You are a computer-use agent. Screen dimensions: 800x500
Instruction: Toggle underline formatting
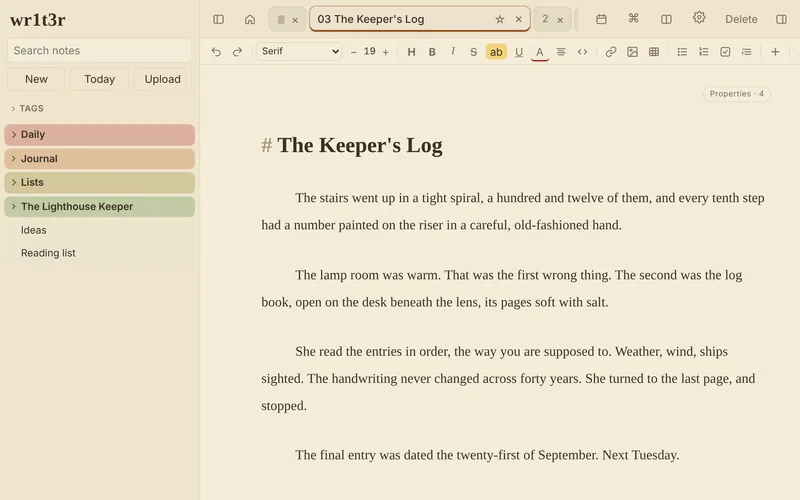tap(519, 52)
